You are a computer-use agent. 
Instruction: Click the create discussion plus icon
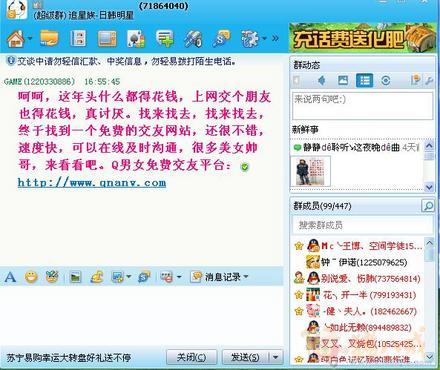point(165,39)
